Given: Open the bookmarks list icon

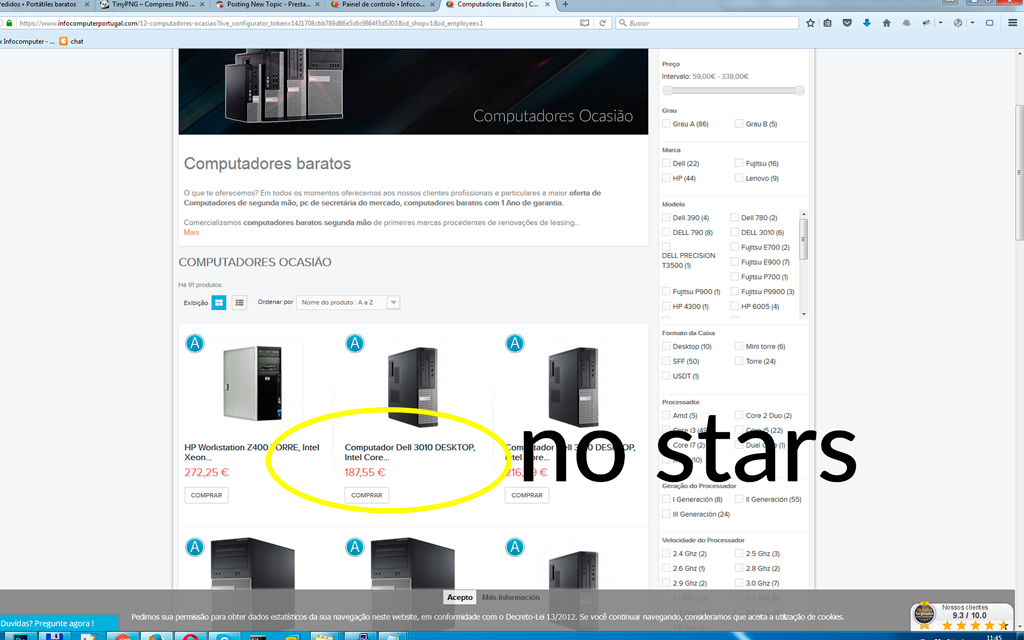Looking at the screenshot, I should (828, 23).
